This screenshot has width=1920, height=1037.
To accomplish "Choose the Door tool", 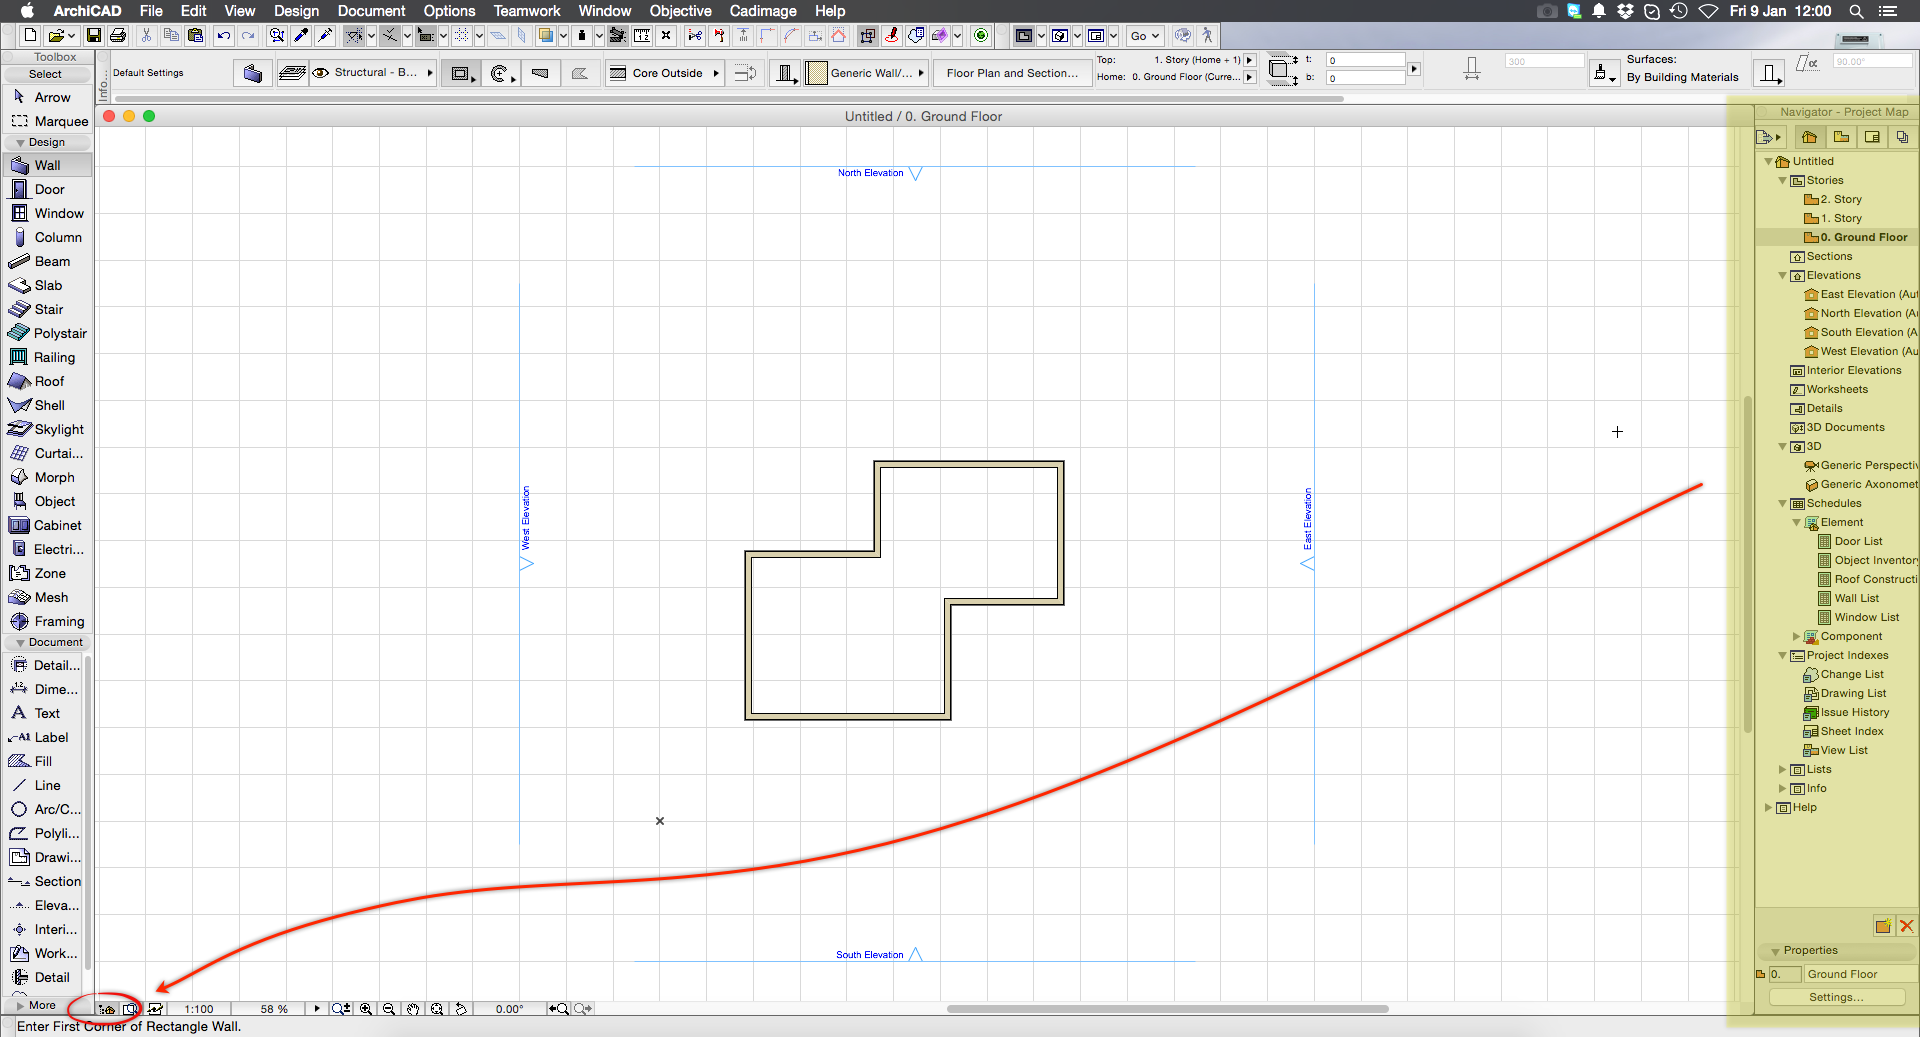I will tap(48, 189).
